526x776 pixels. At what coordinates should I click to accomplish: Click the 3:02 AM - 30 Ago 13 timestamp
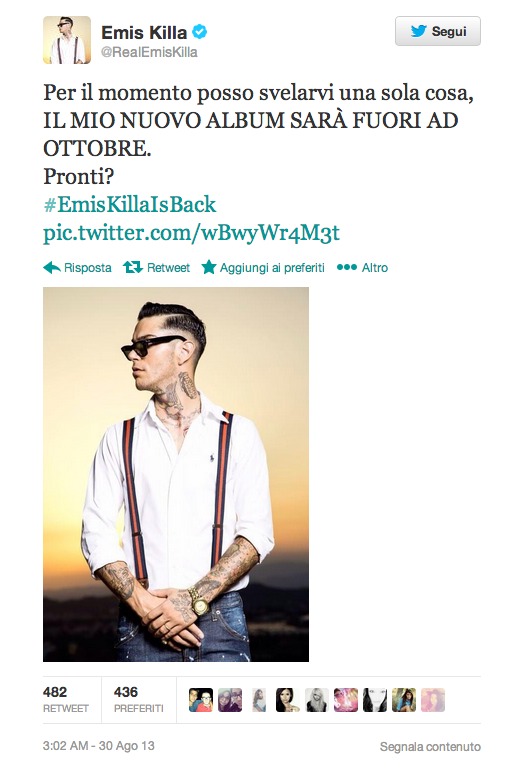point(98,746)
